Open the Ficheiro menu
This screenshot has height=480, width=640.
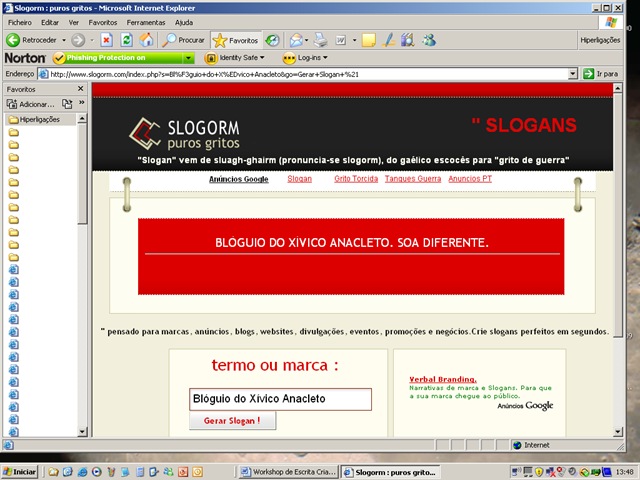click(x=20, y=22)
